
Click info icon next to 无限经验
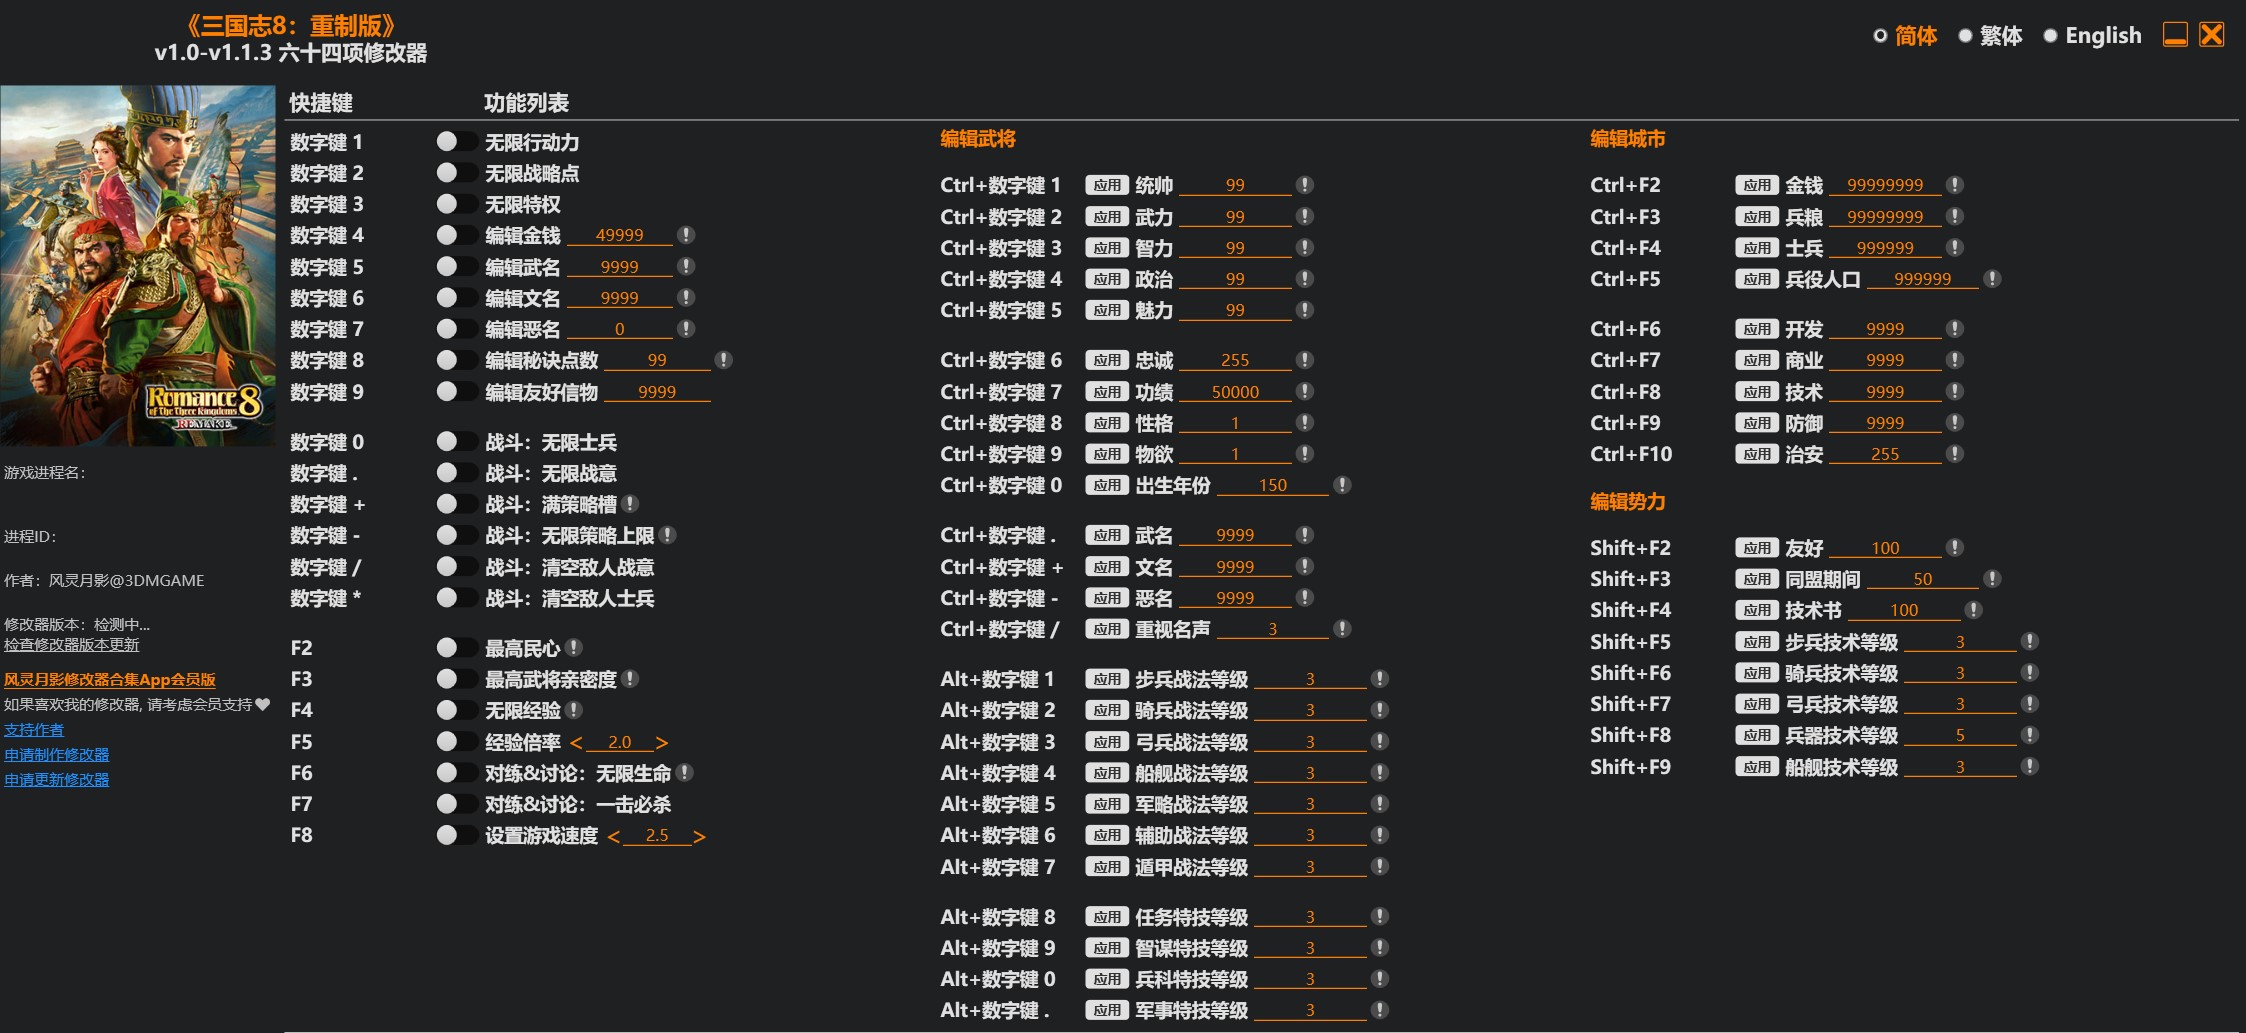point(574,710)
